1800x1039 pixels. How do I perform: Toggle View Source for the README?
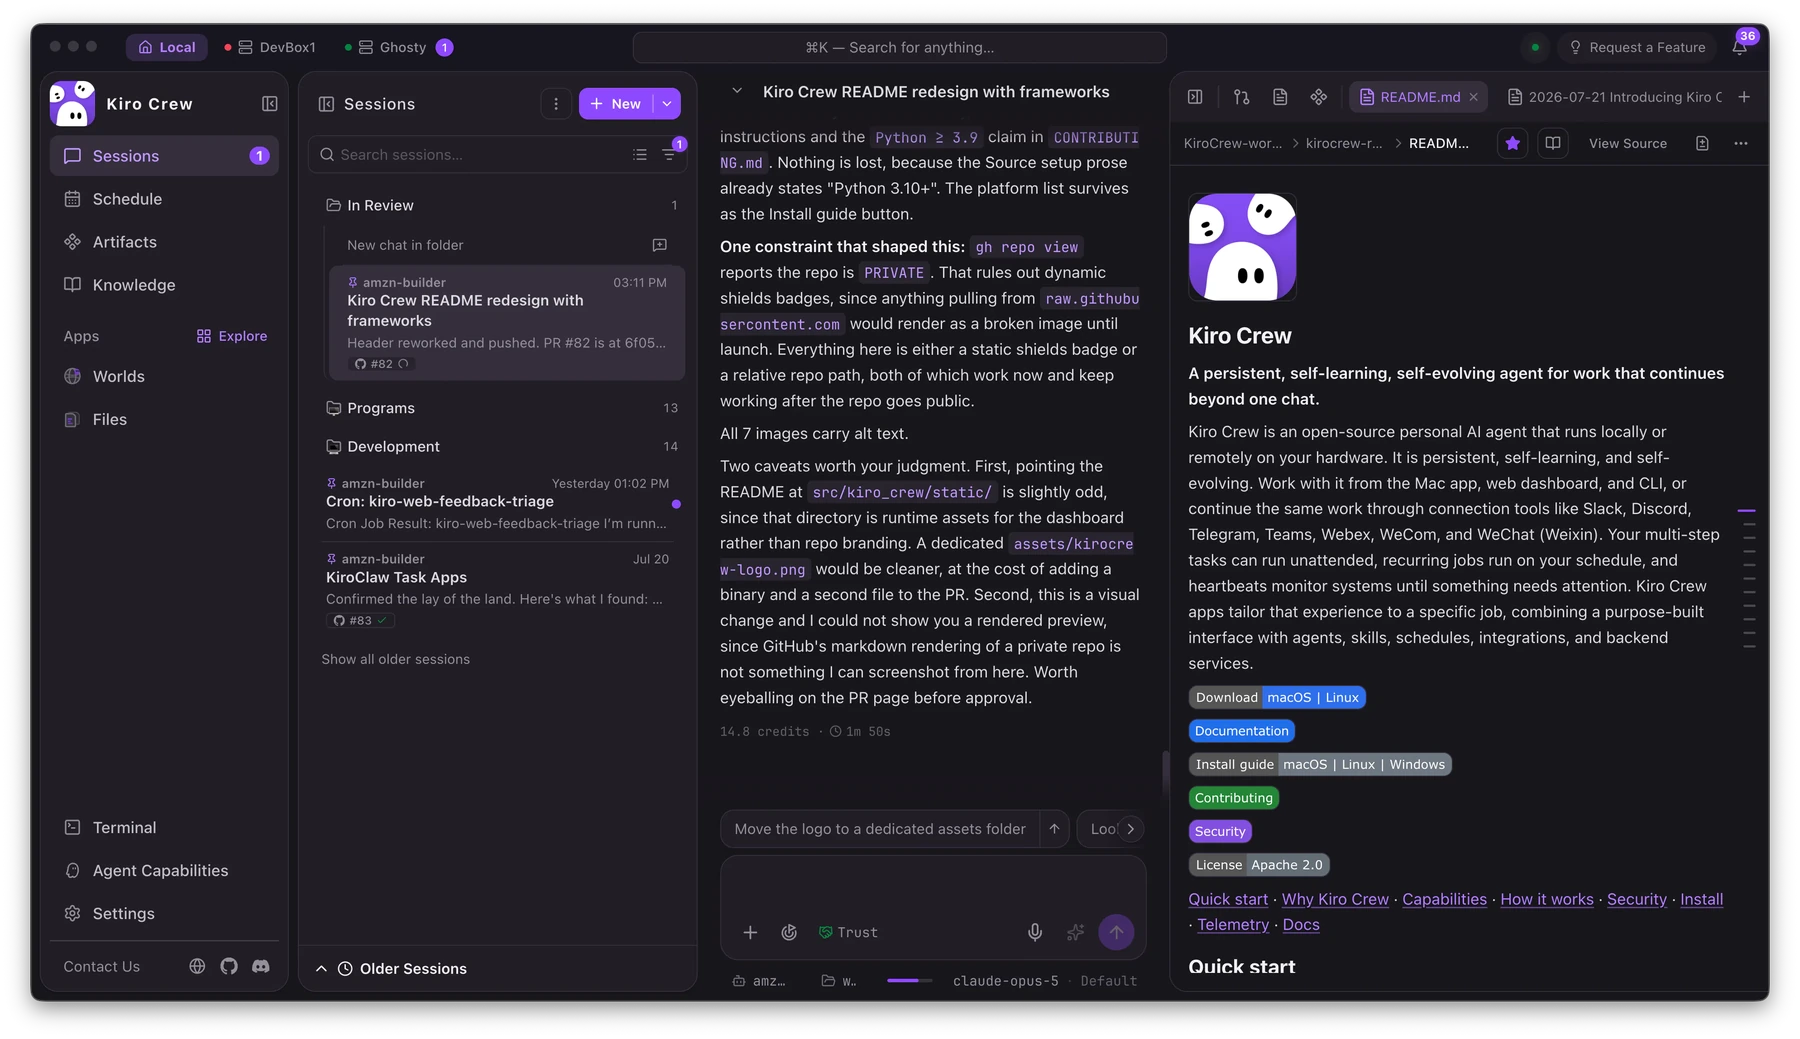(x=1628, y=143)
